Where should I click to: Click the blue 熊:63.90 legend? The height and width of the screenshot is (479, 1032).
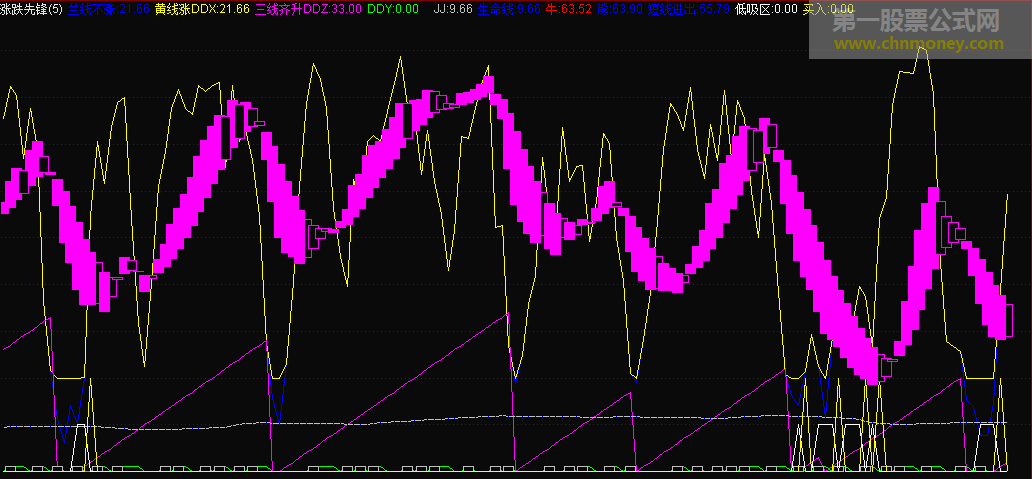pyautogui.click(x=619, y=9)
